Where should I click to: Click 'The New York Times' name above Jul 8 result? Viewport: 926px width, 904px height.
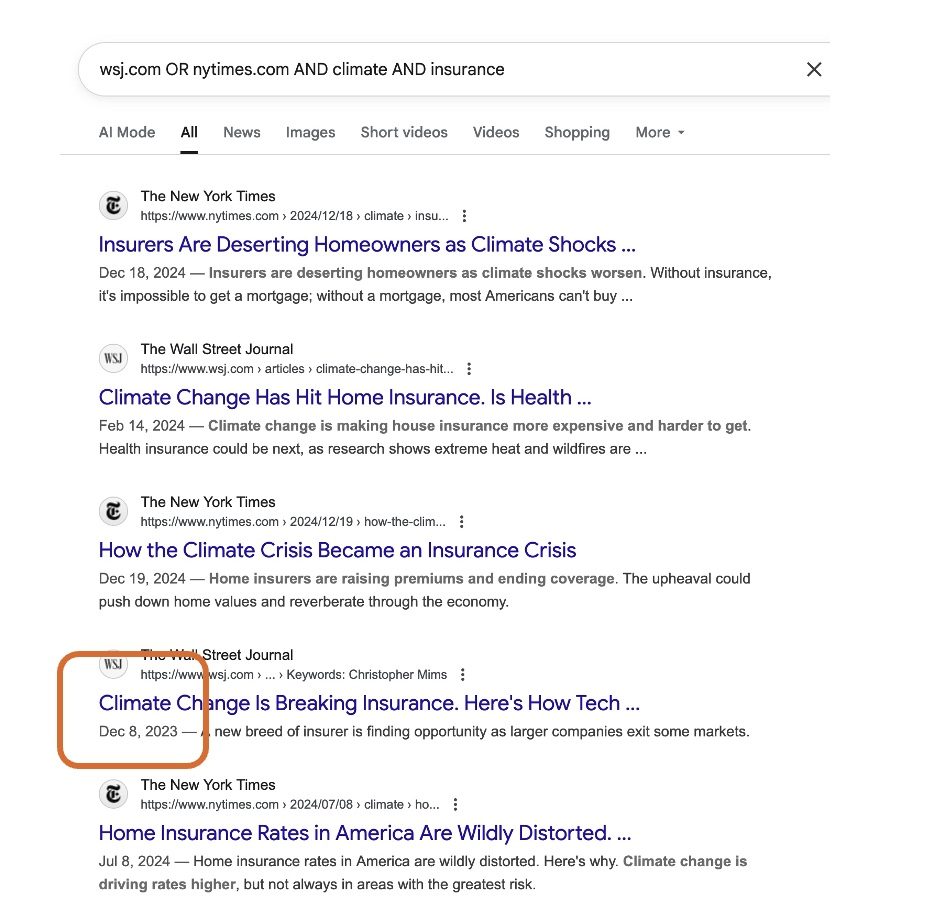(208, 785)
